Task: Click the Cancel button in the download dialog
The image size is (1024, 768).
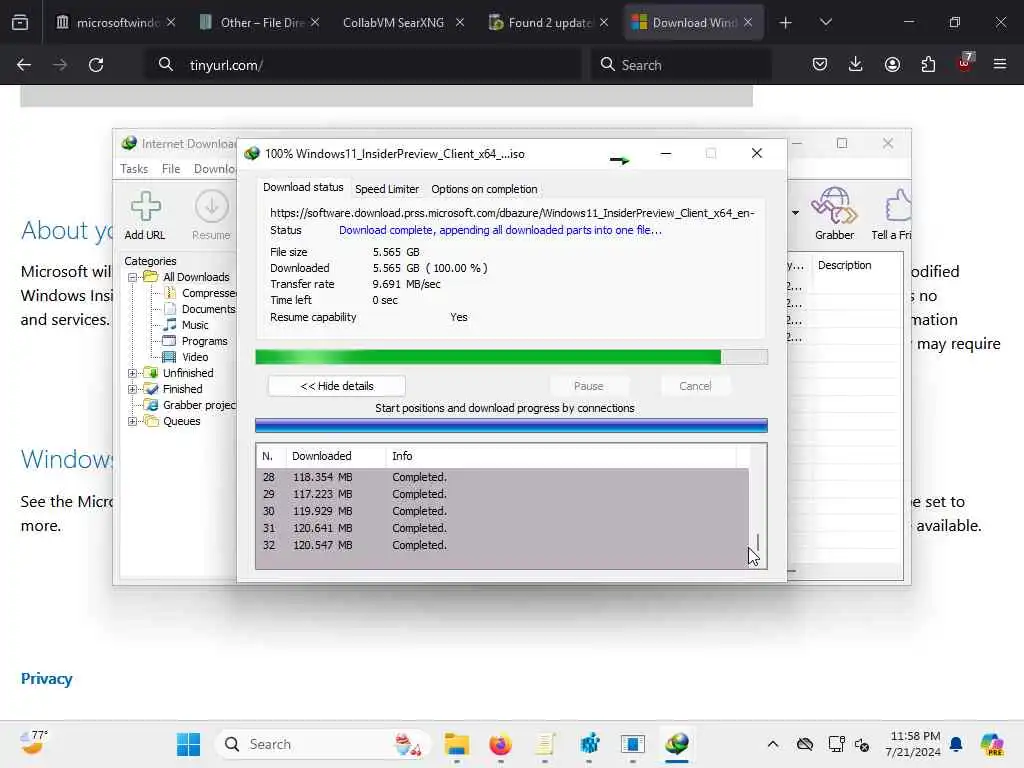Action: 695,386
